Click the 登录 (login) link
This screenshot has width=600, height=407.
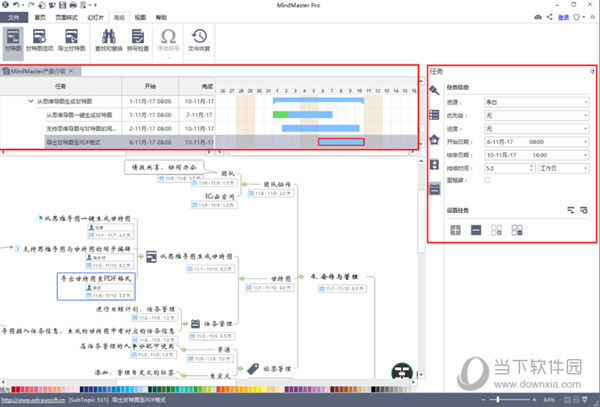pyautogui.click(x=563, y=17)
